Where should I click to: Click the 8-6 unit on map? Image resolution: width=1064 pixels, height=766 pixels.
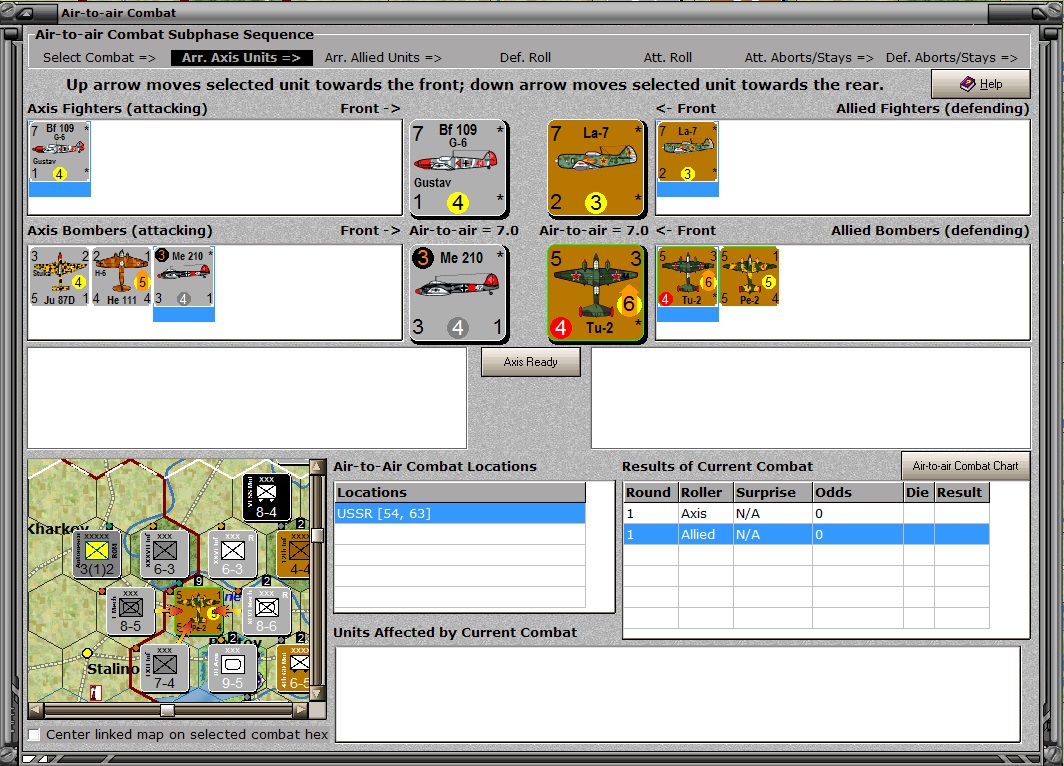(267, 611)
